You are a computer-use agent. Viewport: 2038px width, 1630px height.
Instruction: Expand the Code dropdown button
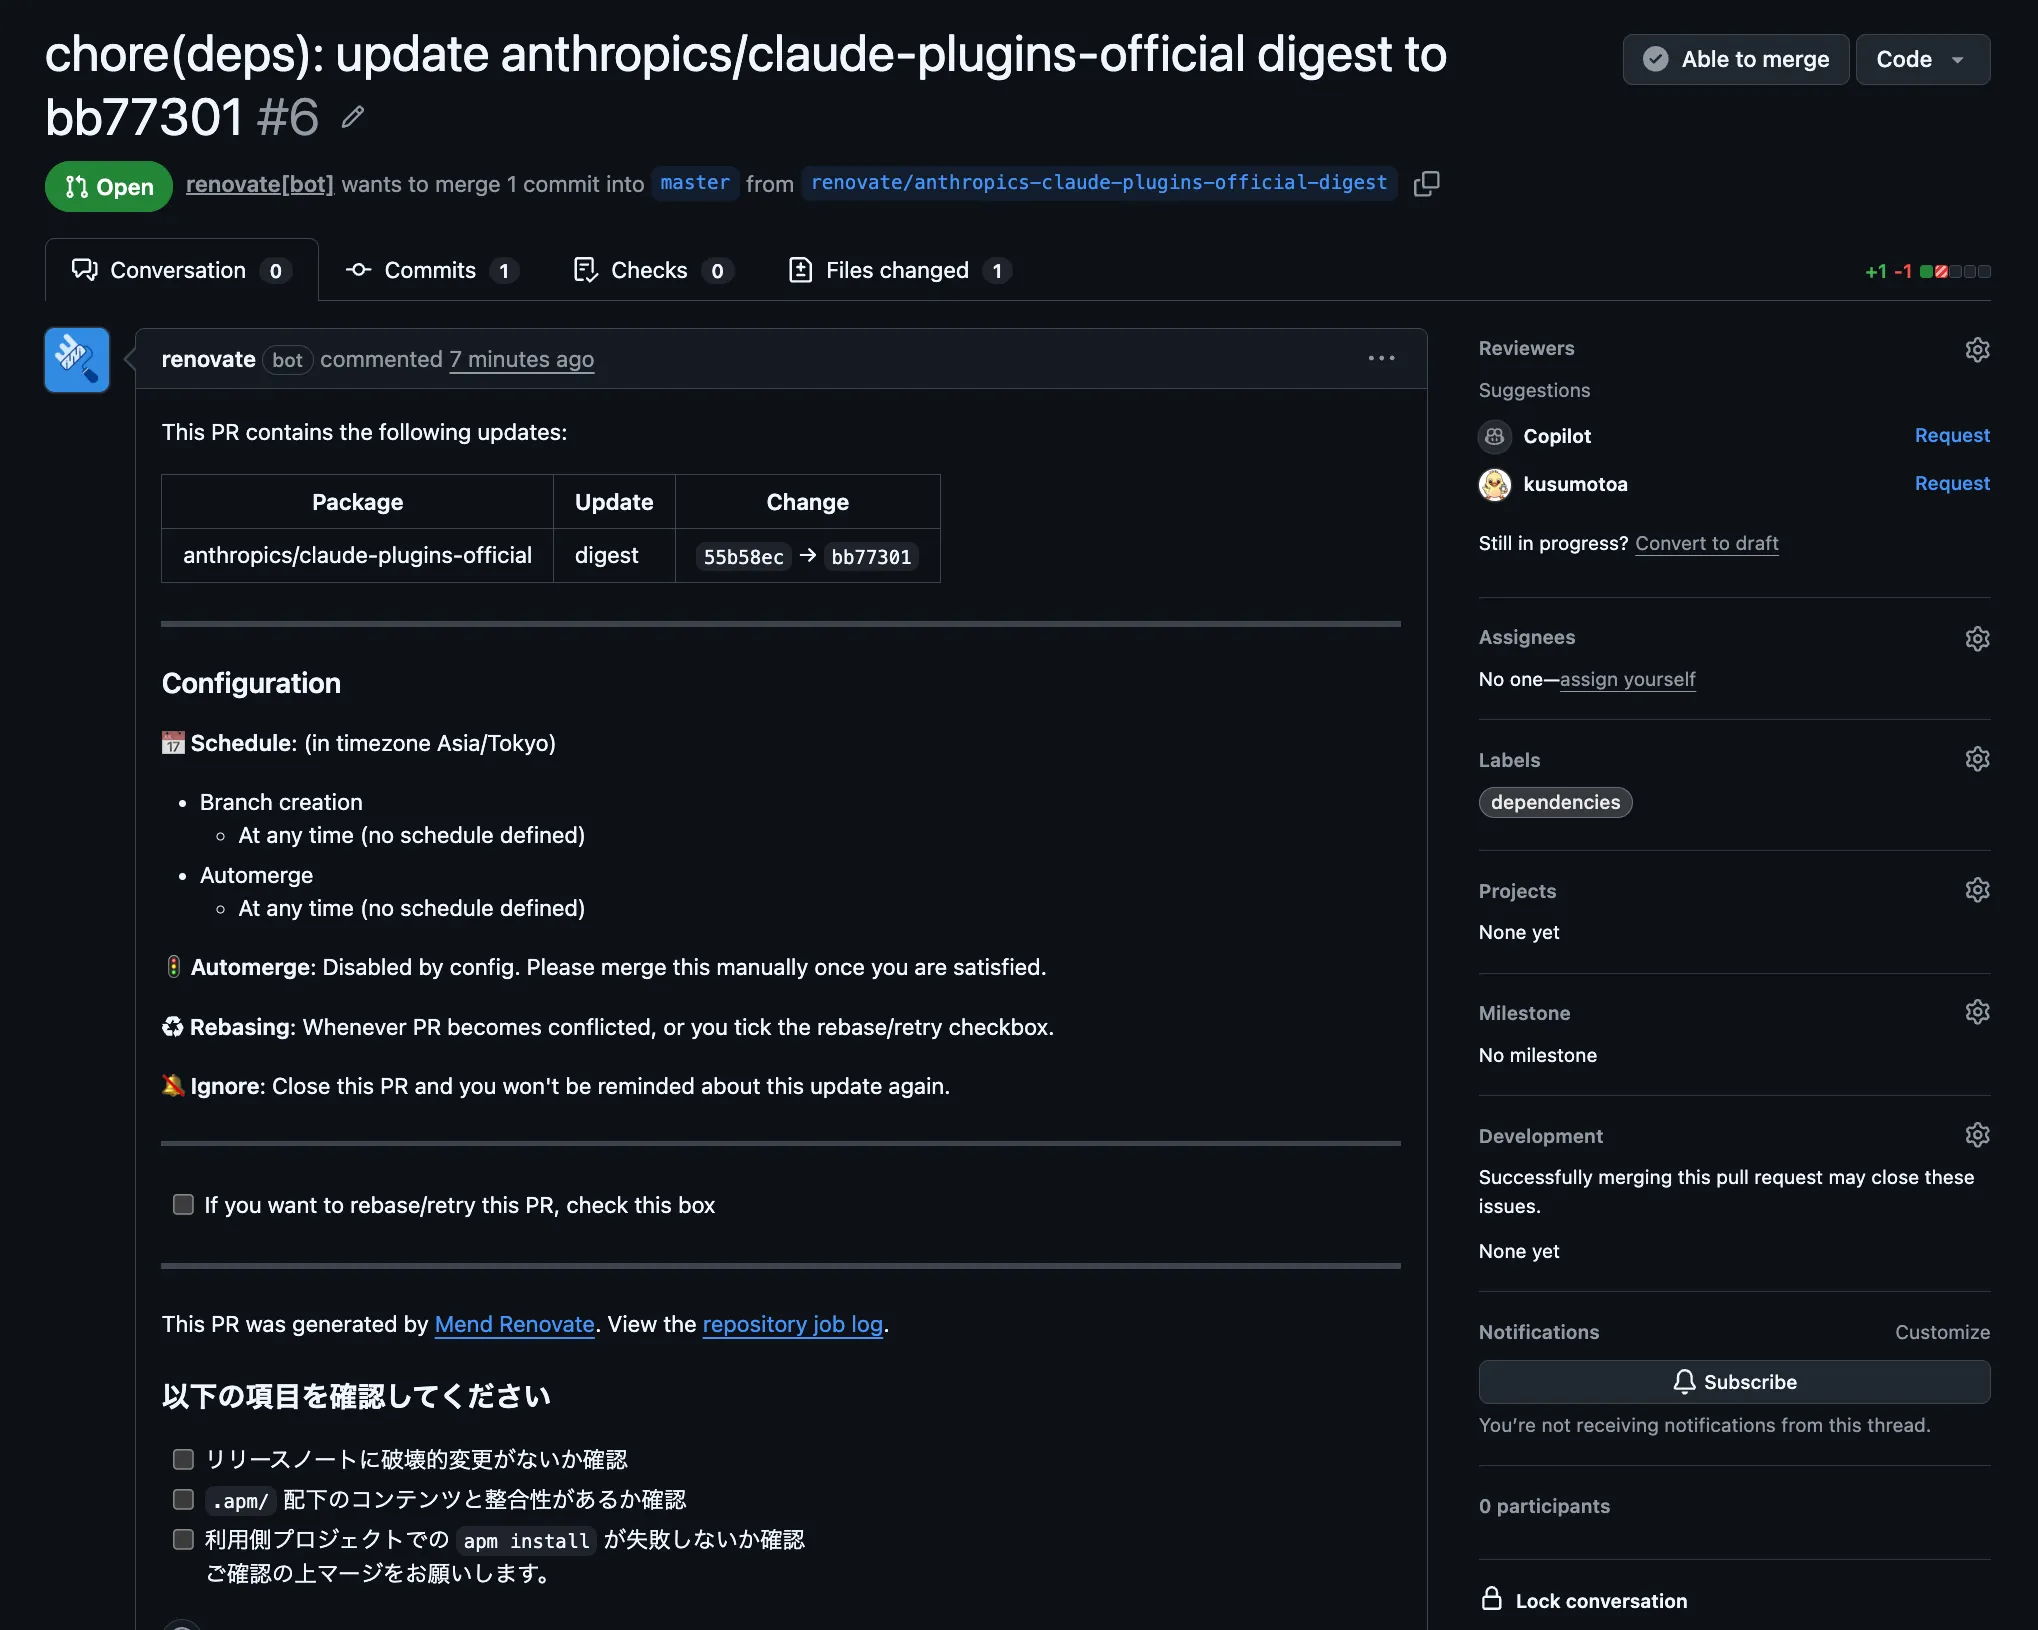1922,59
